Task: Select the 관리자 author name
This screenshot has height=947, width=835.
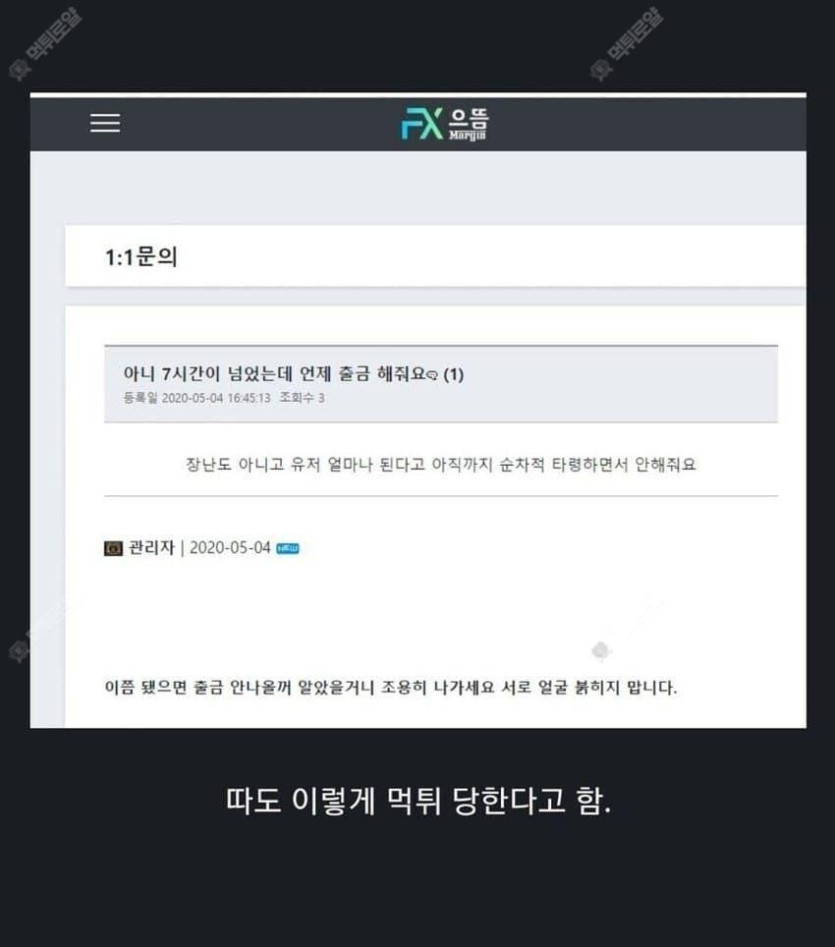Action: [152, 547]
